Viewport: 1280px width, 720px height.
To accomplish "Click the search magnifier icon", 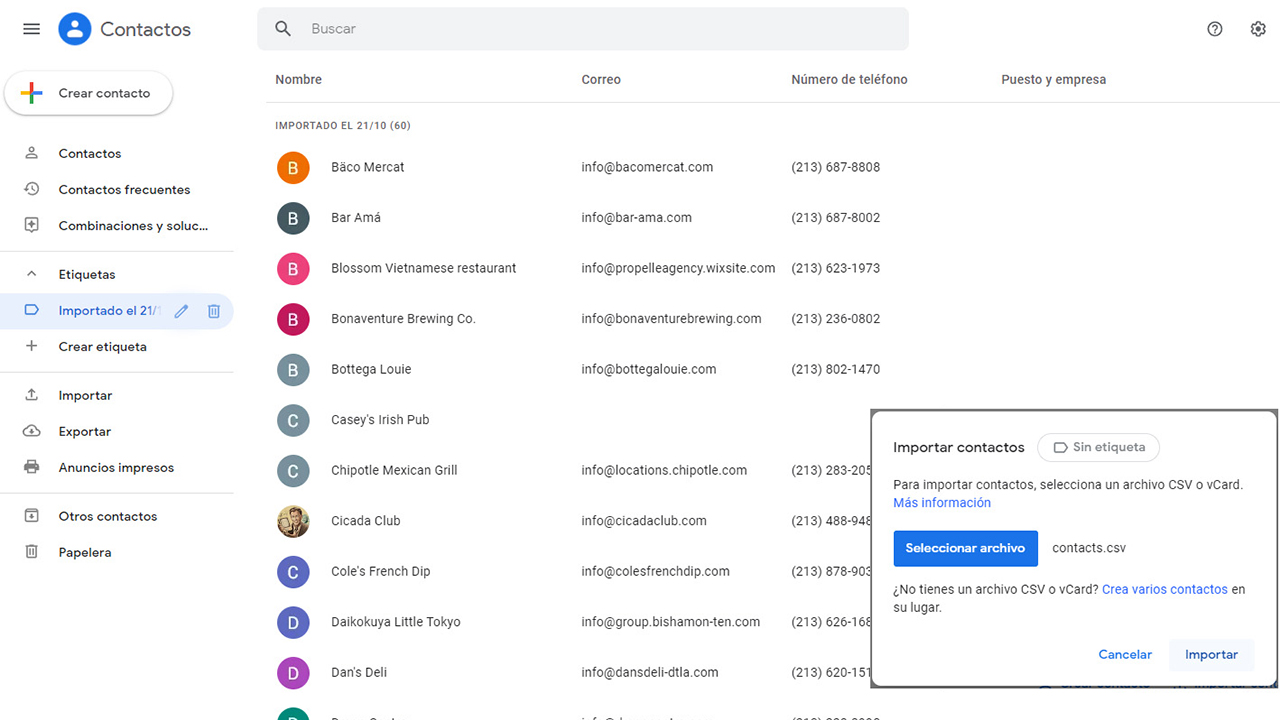I will (x=283, y=29).
